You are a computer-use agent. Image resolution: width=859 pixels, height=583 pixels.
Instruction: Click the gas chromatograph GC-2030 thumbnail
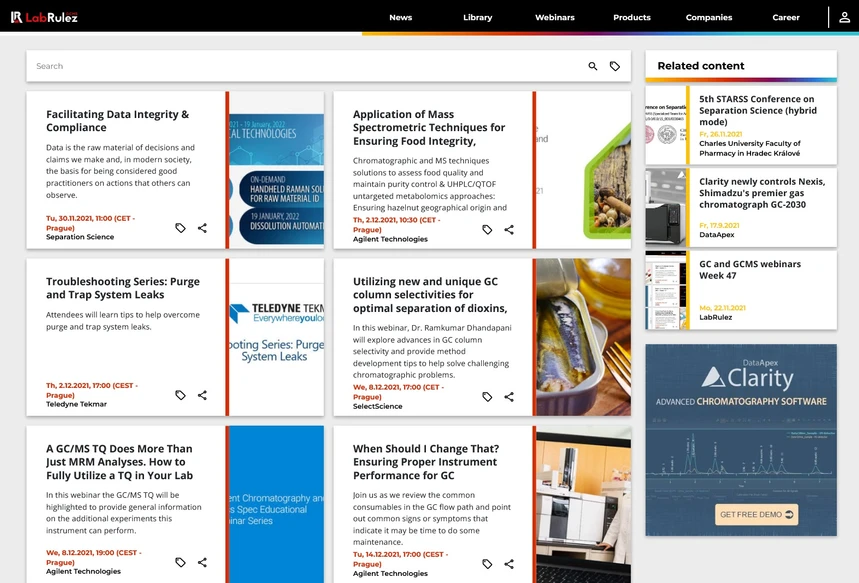click(665, 208)
